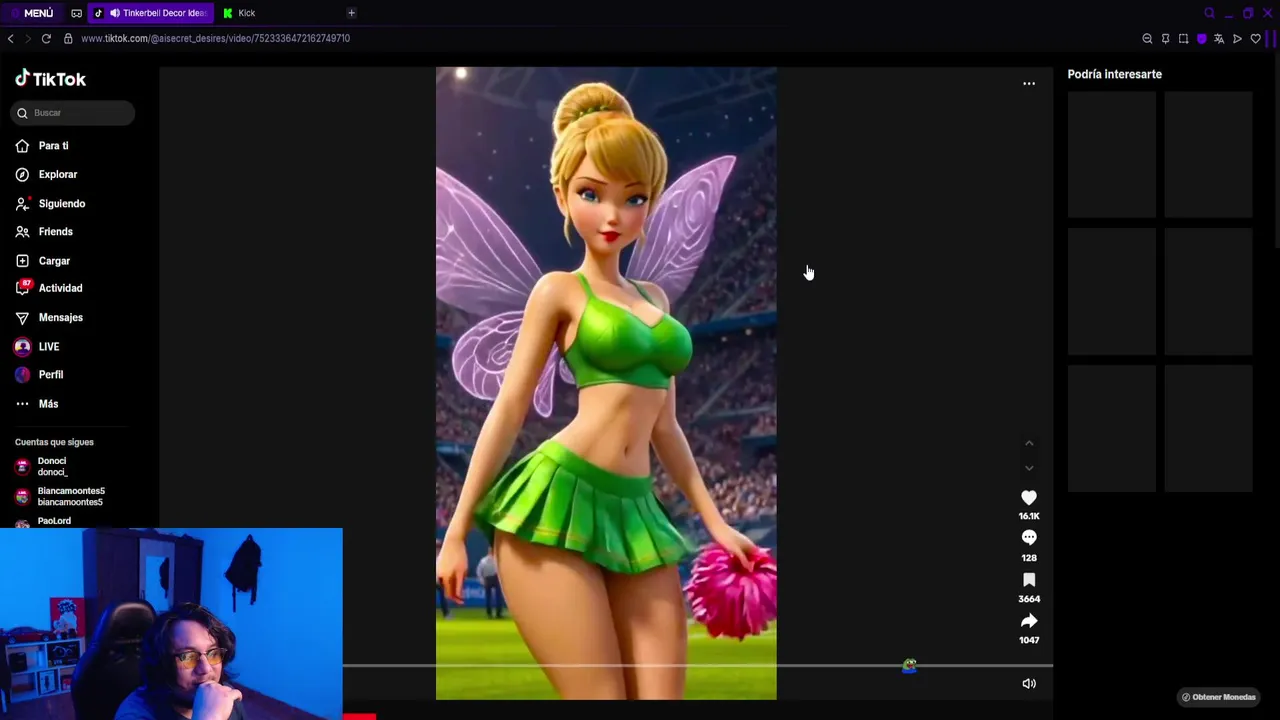Open the LIVE section
The width and height of the screenshot is (1280, 720).
coord(48,346)
